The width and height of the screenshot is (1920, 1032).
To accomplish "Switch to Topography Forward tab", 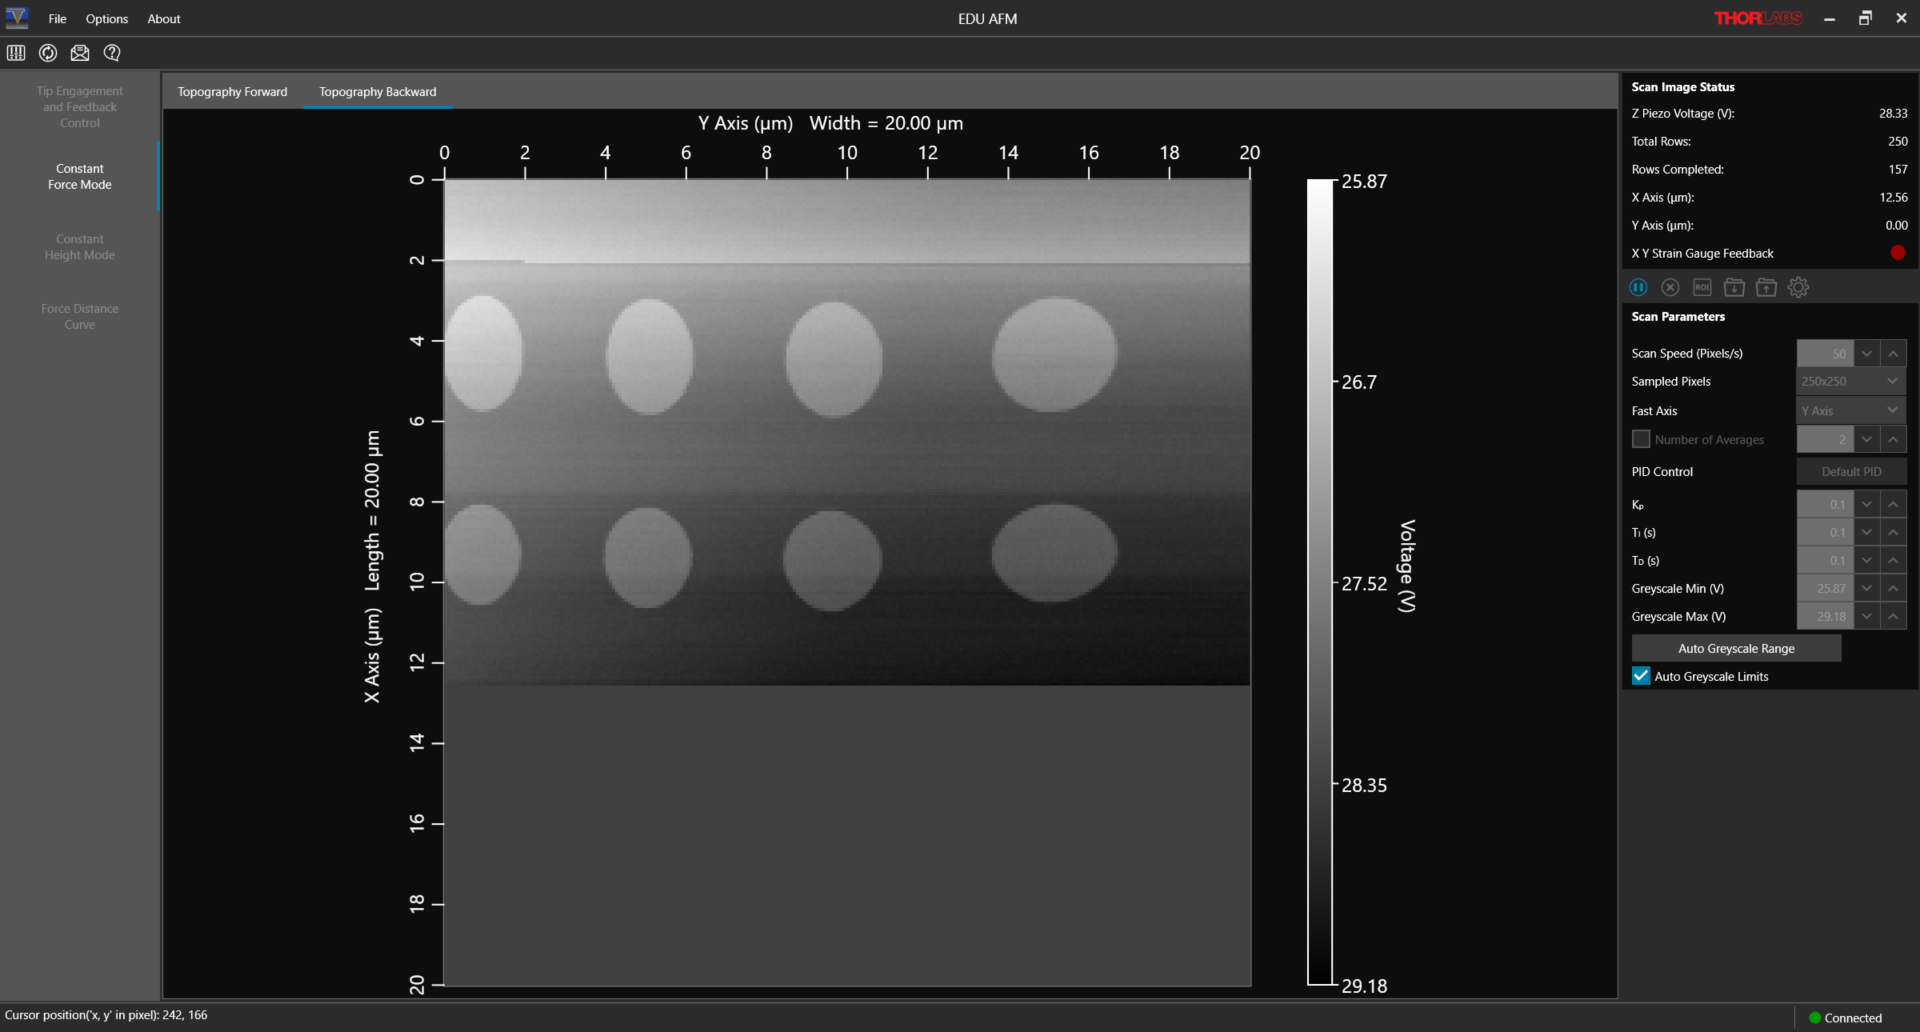I will pos(232,92).
